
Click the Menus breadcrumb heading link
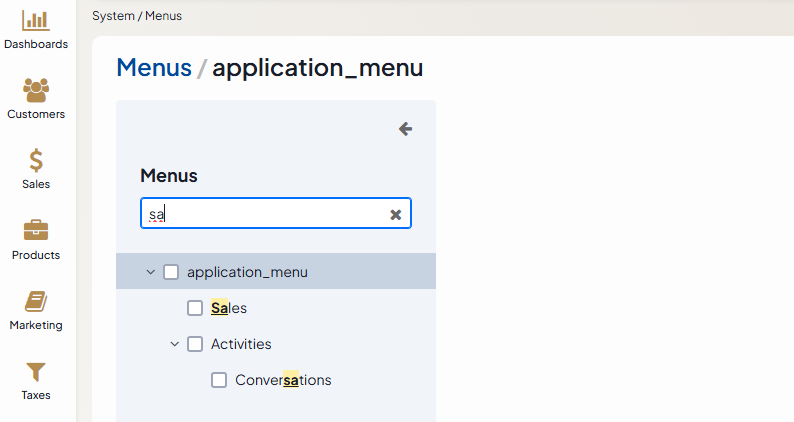pyautogui.click(x=154, y=67)
